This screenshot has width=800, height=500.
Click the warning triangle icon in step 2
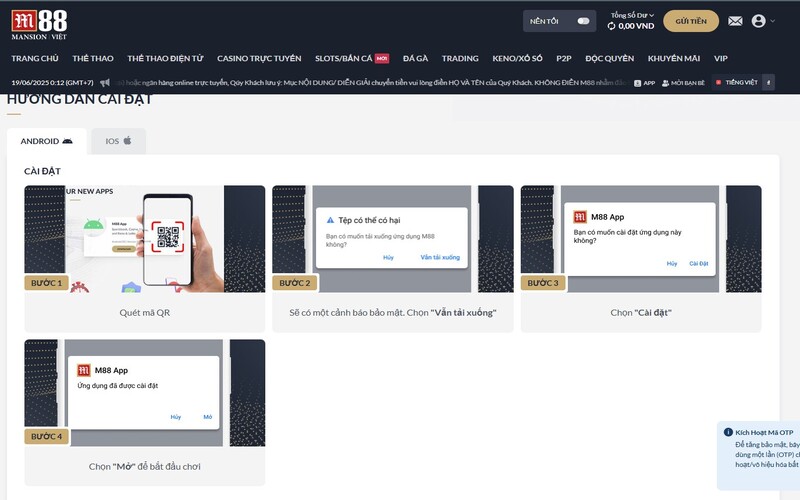(x=330, y=220)
